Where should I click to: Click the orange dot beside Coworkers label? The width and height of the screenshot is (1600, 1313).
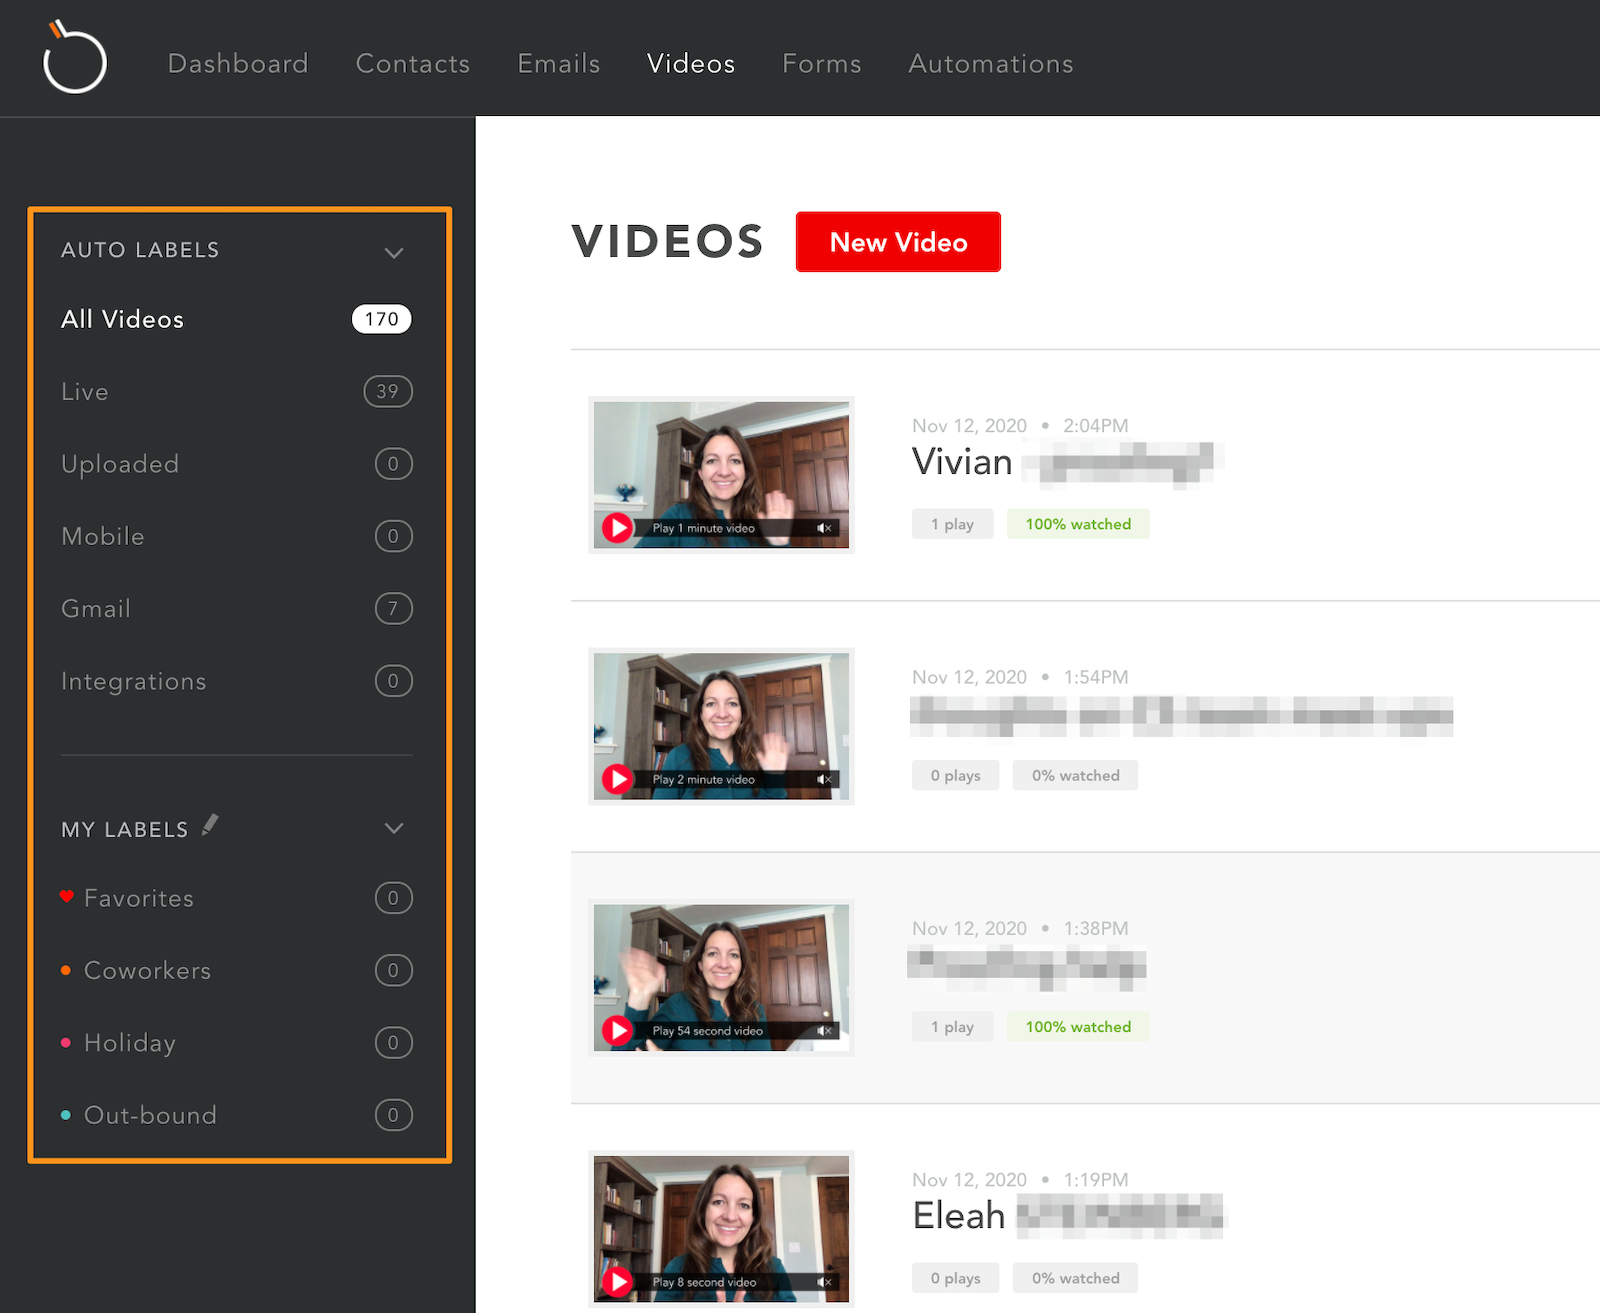click(65, 969)
